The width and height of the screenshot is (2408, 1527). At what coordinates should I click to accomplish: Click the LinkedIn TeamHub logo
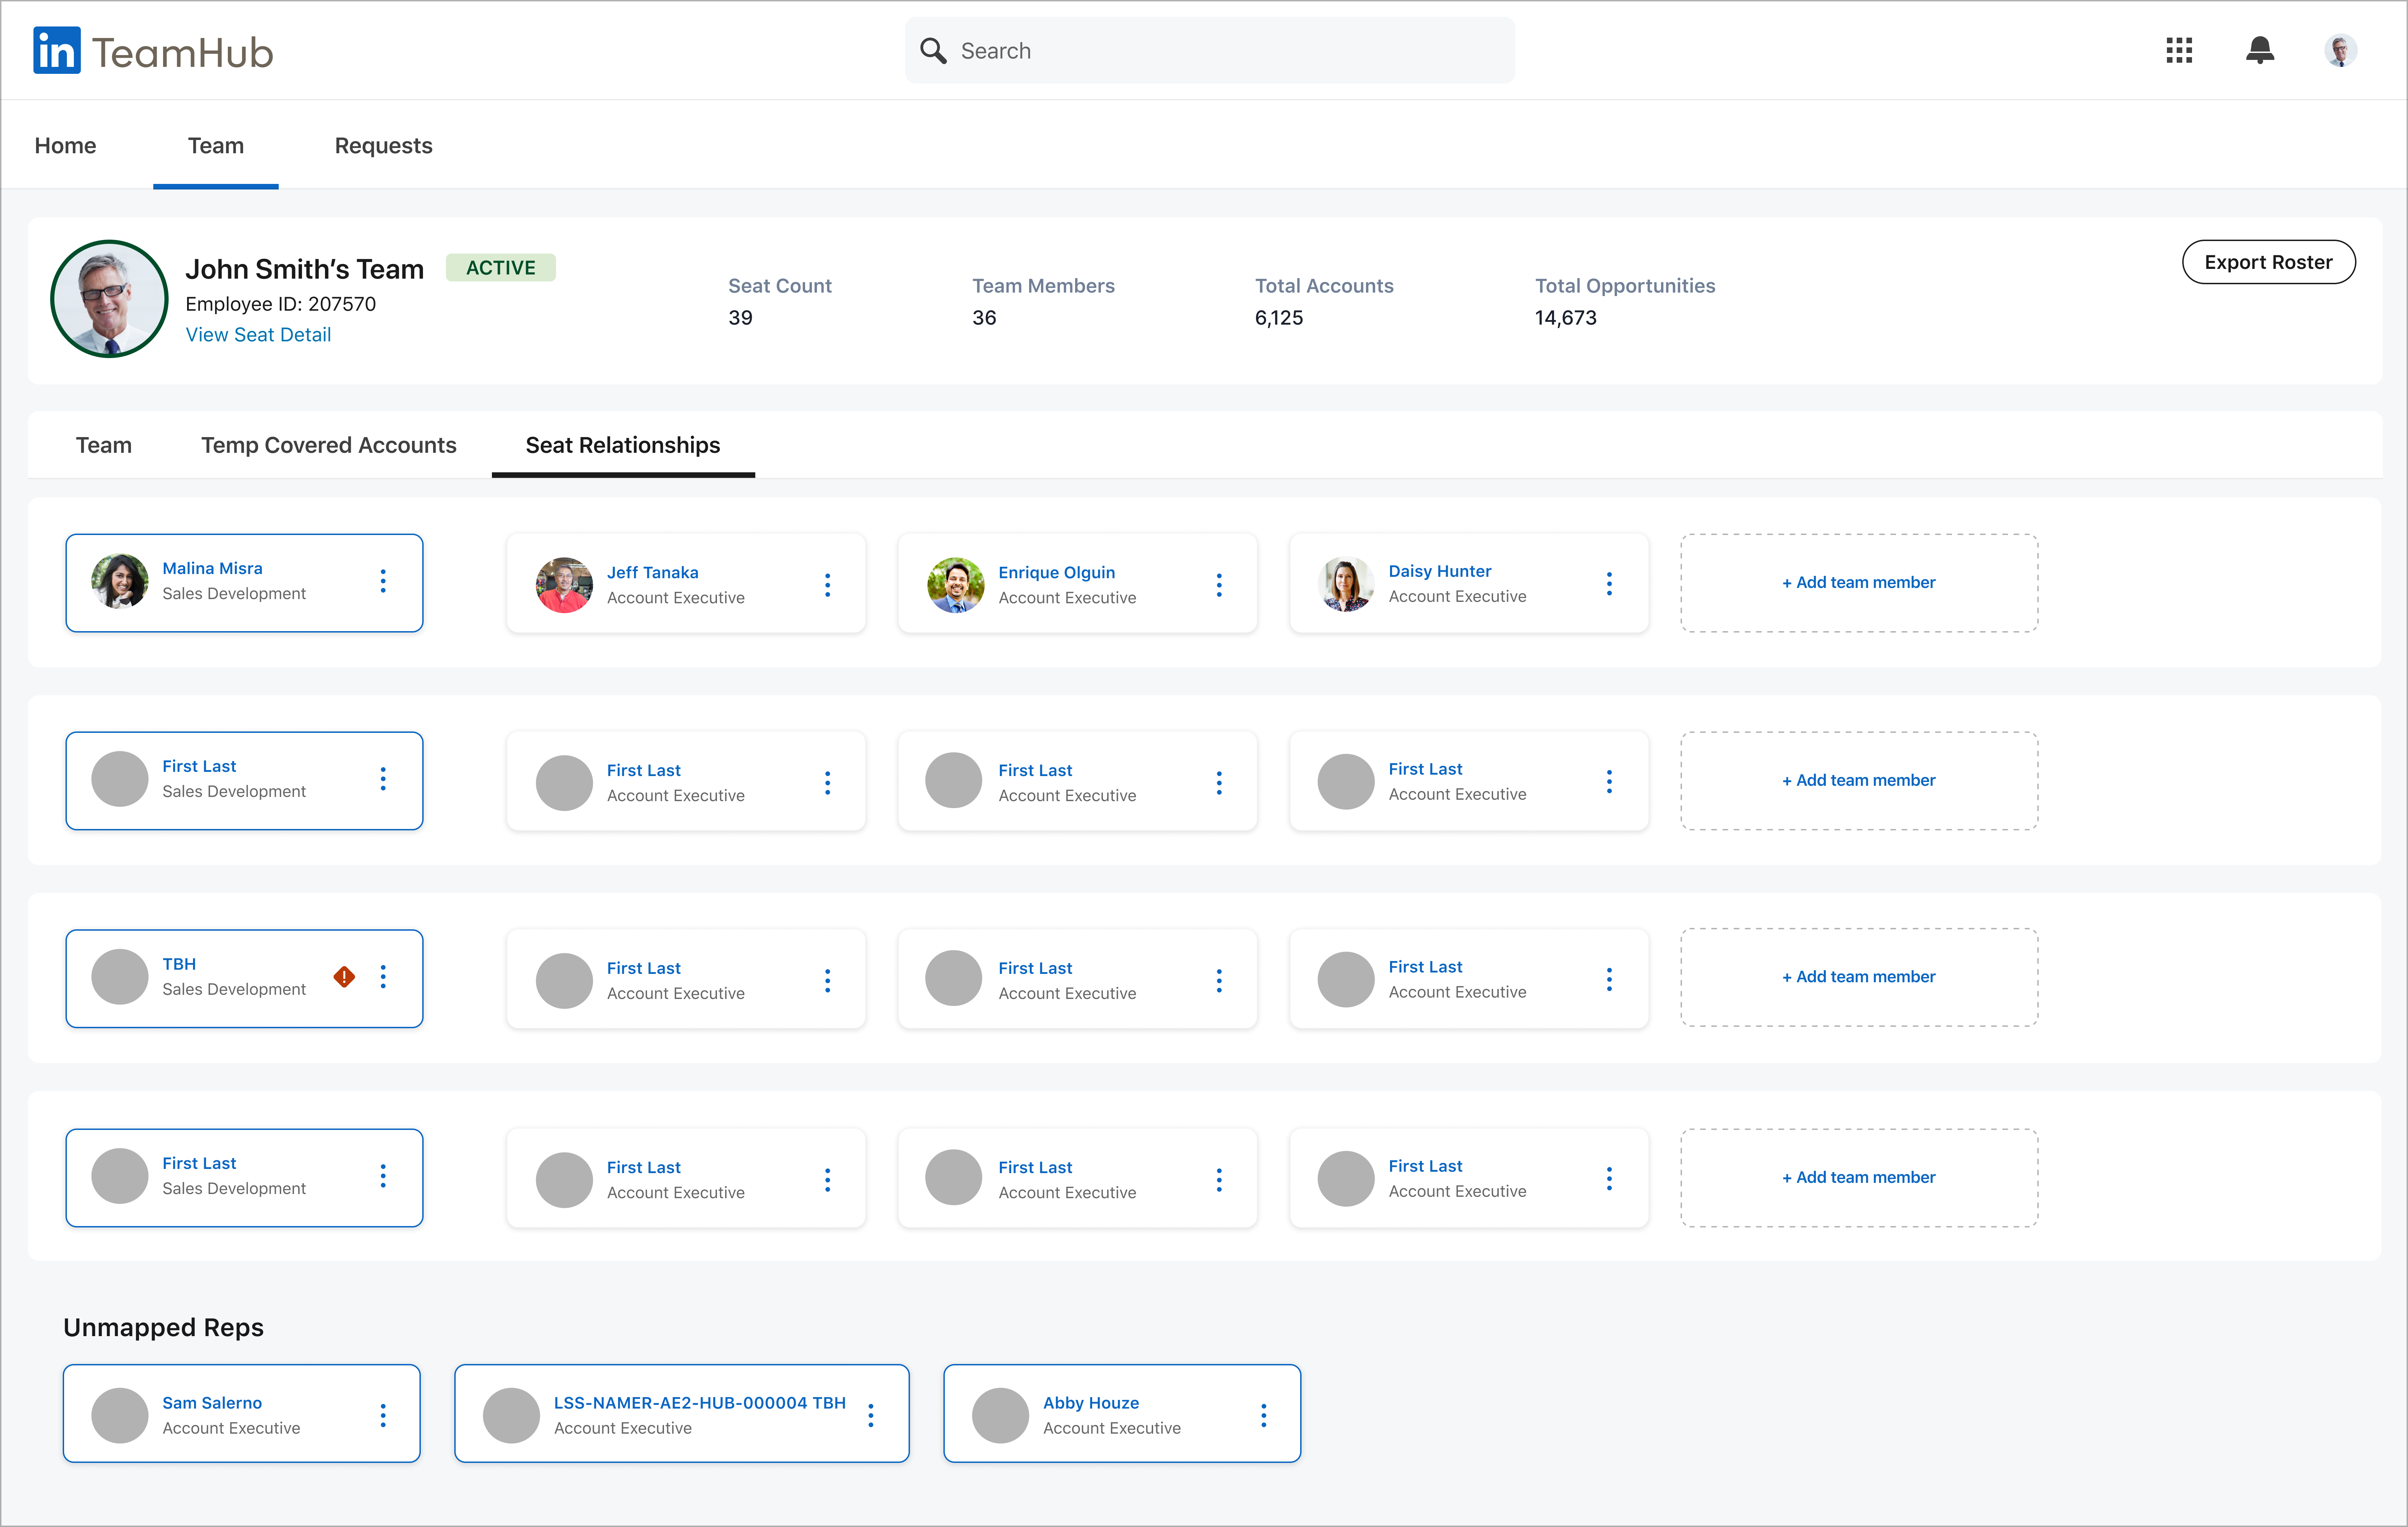153,51
